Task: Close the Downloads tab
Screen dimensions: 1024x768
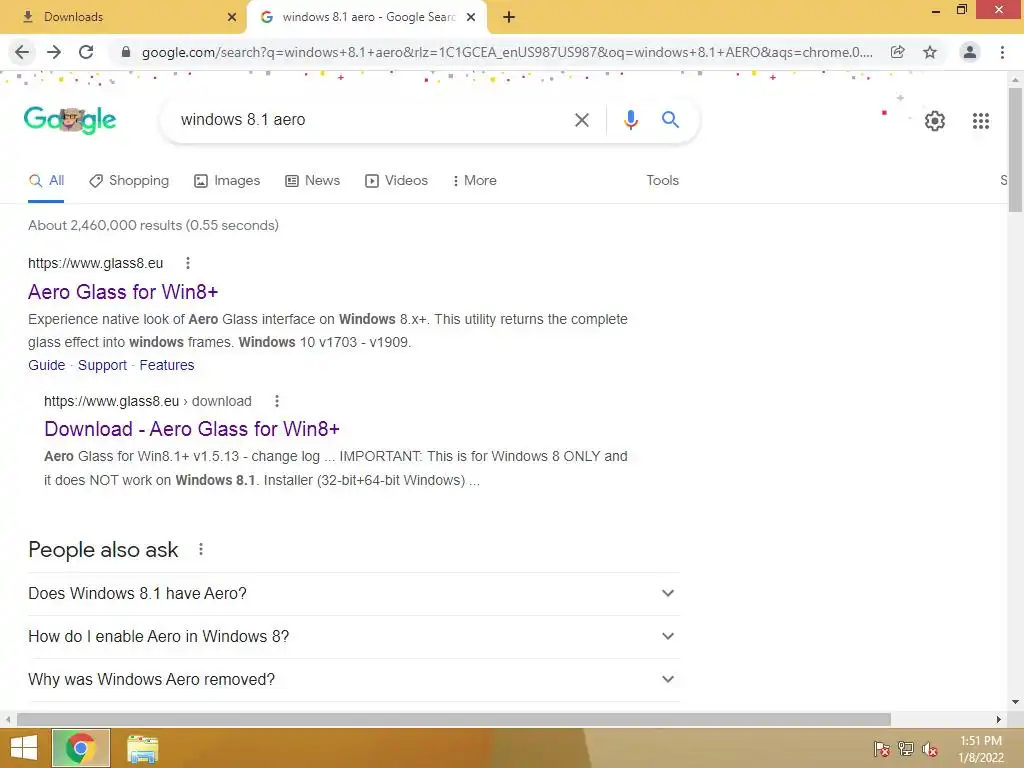Action: pyautogui.click(x=232, y=17)
